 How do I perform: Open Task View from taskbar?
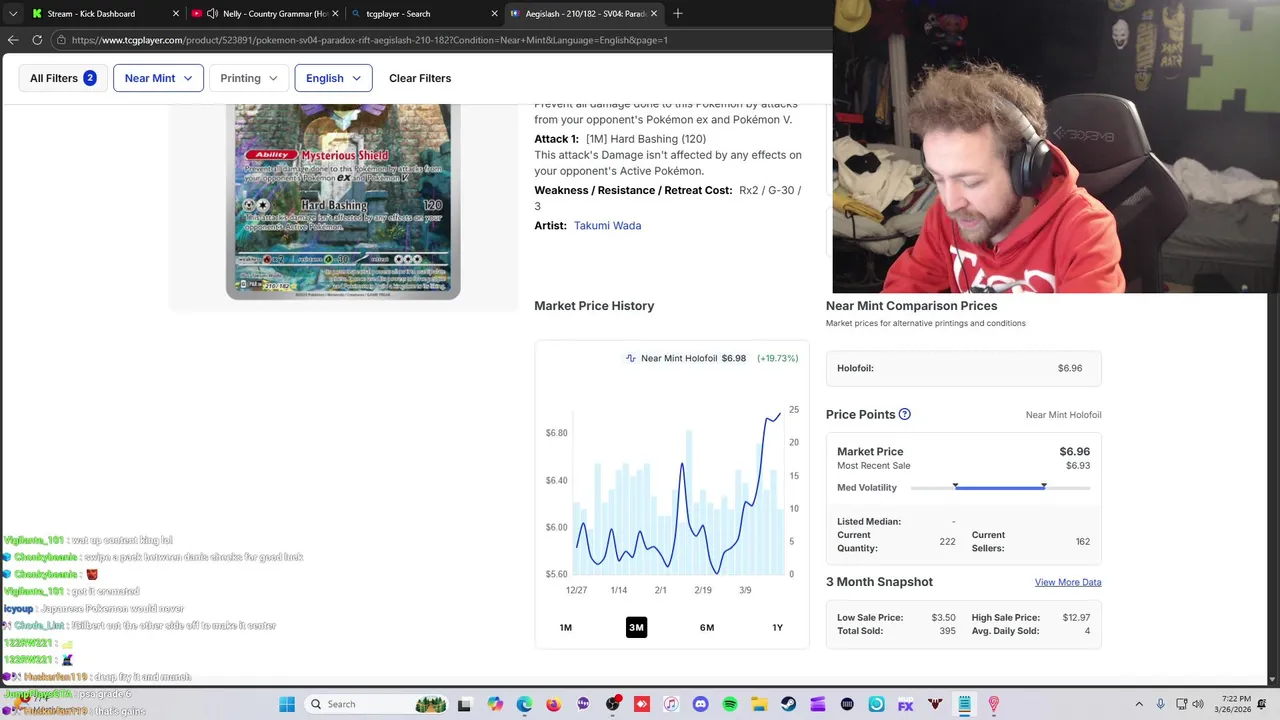click(464, 704)
